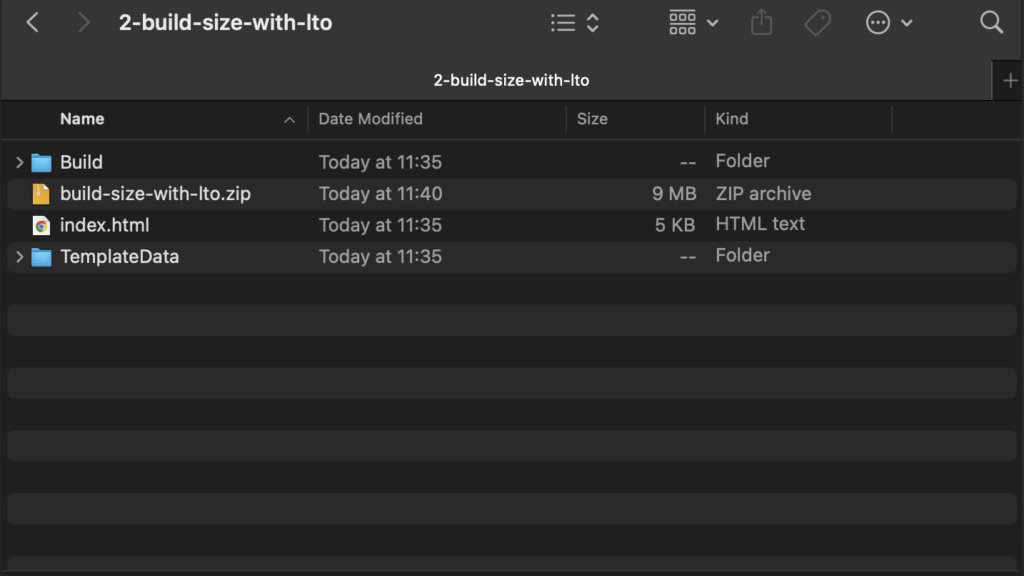Click the forward navigation arrow
This screenshot has height=576, width=1024.
tap(84, 23)
